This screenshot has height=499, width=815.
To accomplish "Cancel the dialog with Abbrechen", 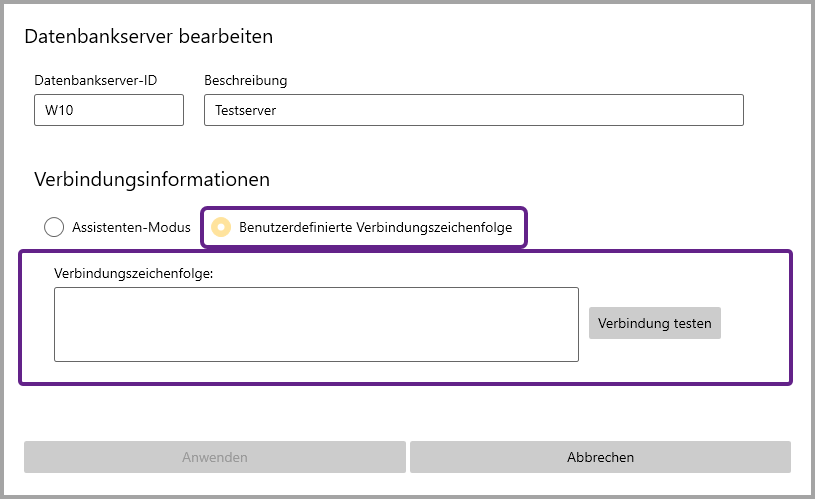I will tap(600, 457).
